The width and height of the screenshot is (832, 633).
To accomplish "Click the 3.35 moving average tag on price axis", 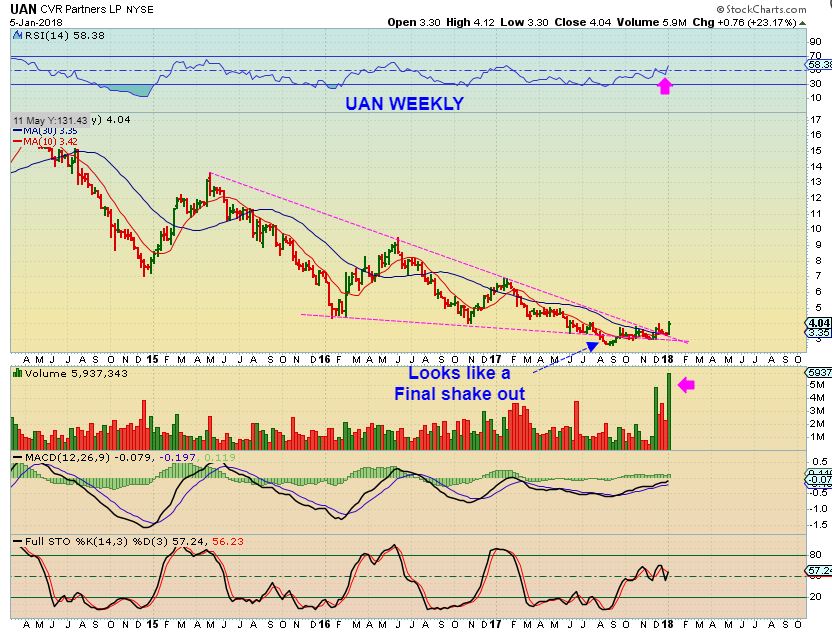I will tap(819, 333).
